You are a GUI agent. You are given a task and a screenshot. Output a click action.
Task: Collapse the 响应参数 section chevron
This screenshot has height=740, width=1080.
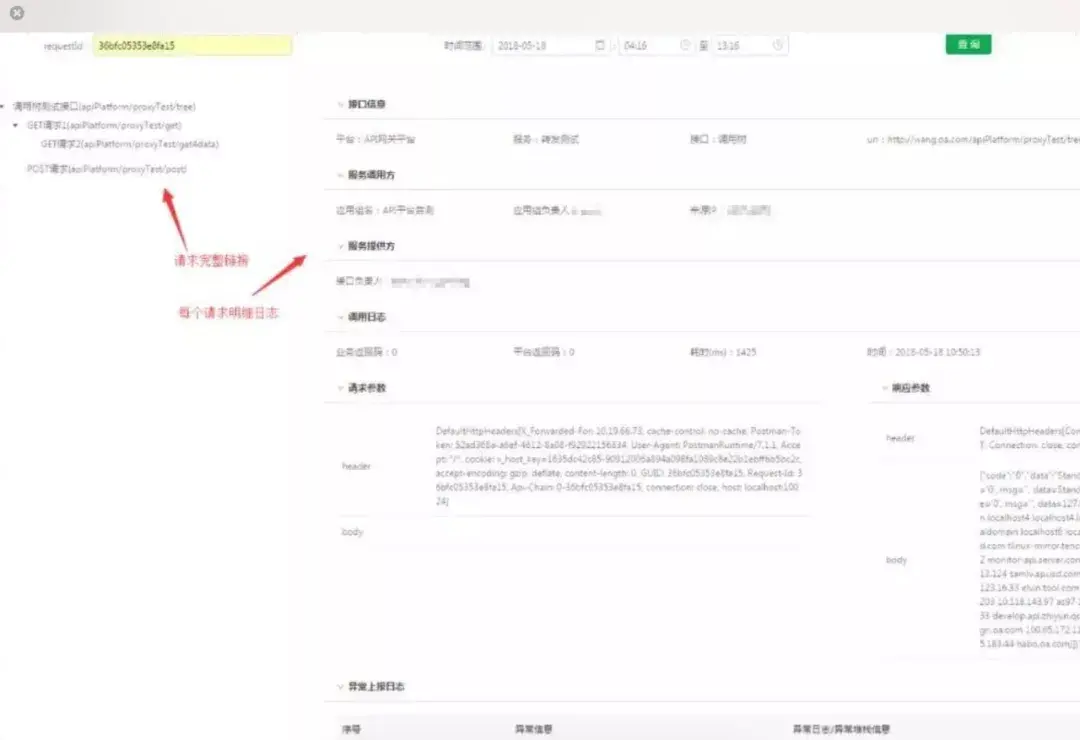coord(885,389)
